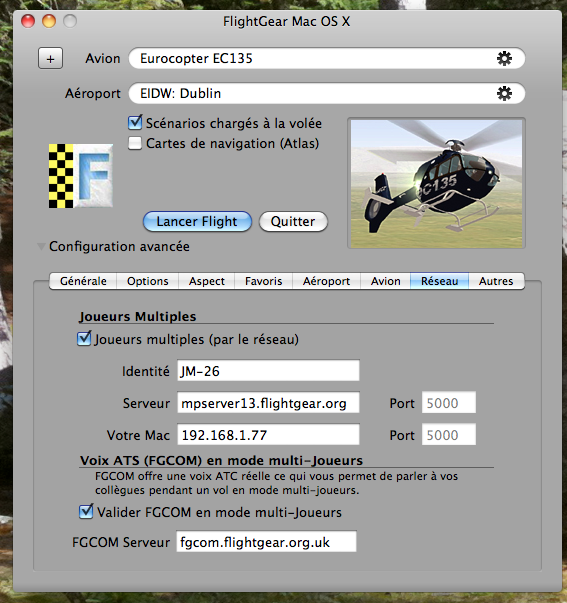The width and height of the screenshot is (567, 603).
Task: Toggle Scénarios chargés à la volée checkbox
Action: 135,123
